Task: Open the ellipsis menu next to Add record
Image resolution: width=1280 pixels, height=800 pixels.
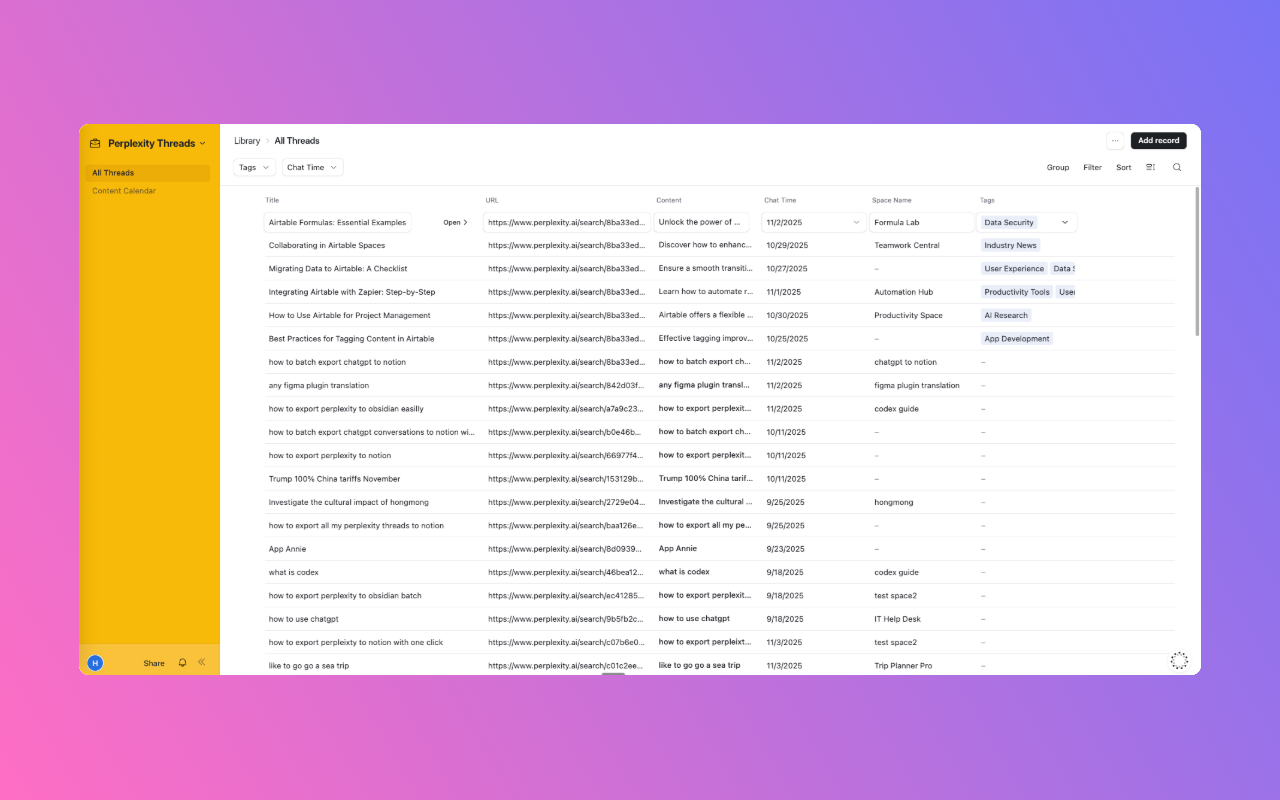Action: pos(1115,141)
